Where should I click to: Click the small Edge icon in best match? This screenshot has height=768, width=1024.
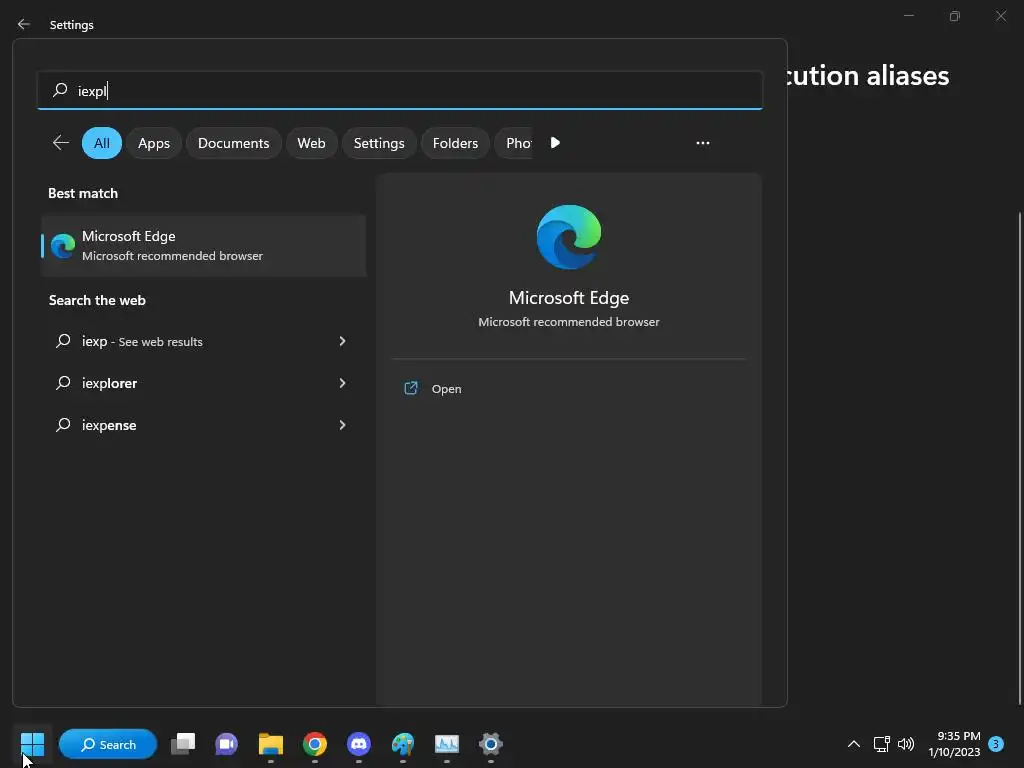coord(63,246)
